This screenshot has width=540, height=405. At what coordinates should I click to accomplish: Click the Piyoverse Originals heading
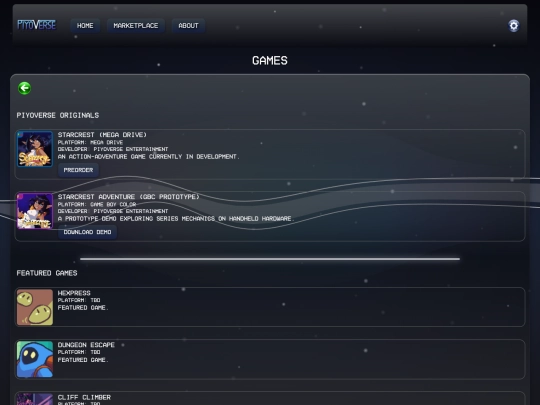coord(58,115)
